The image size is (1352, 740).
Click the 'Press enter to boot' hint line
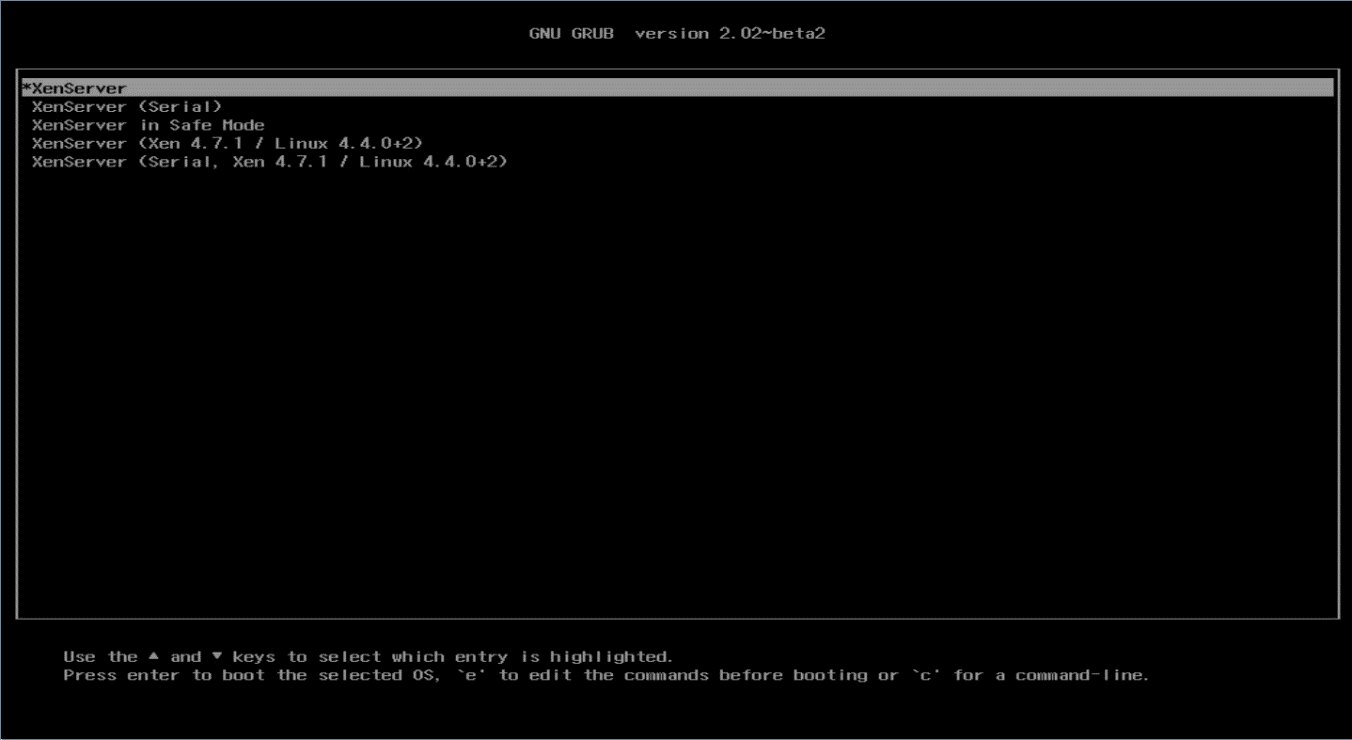point(606,675)
